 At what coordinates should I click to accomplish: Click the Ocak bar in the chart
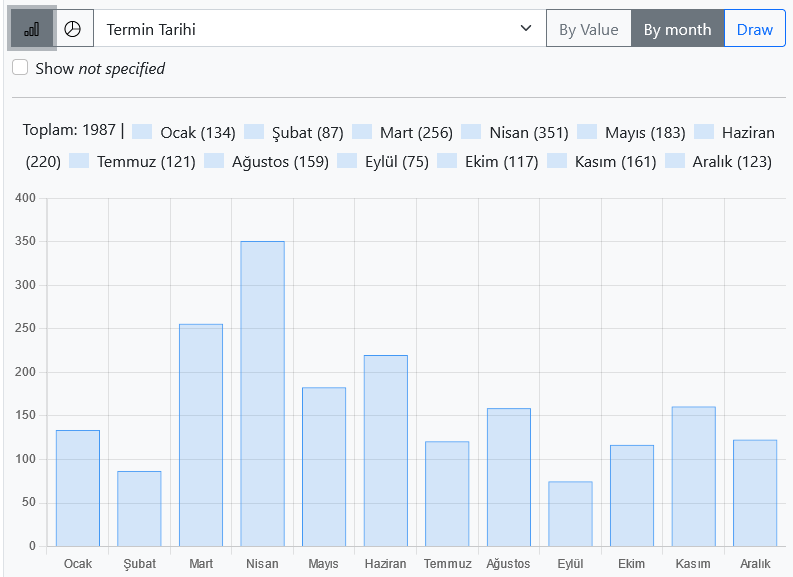(78, 488)
